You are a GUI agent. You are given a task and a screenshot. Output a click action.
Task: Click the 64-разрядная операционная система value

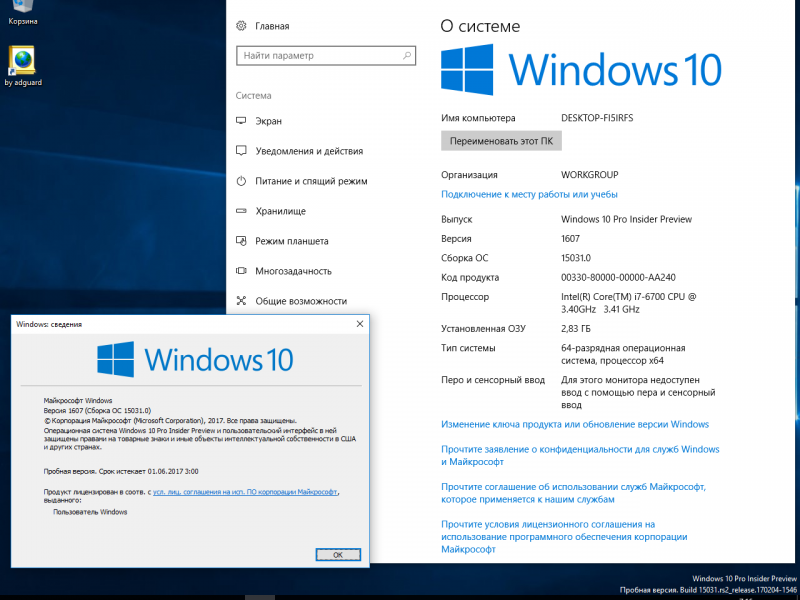[x=623, y=355]
